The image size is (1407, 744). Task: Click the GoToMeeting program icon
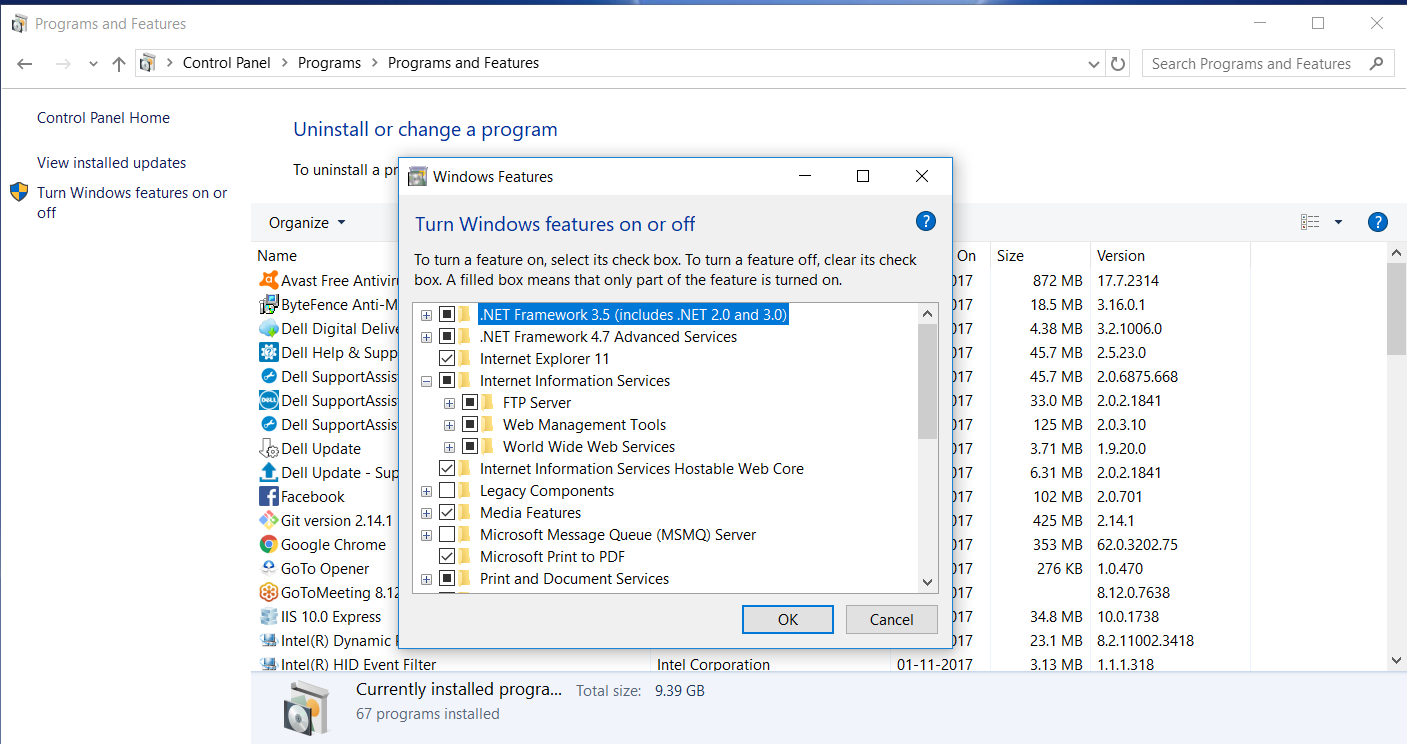268,593
